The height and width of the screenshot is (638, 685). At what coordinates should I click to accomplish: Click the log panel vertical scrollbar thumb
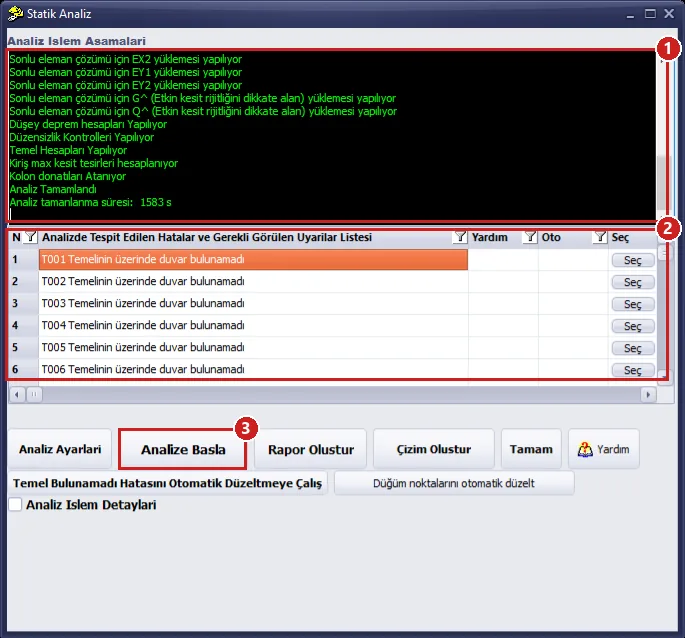click(x=663, y=183)
